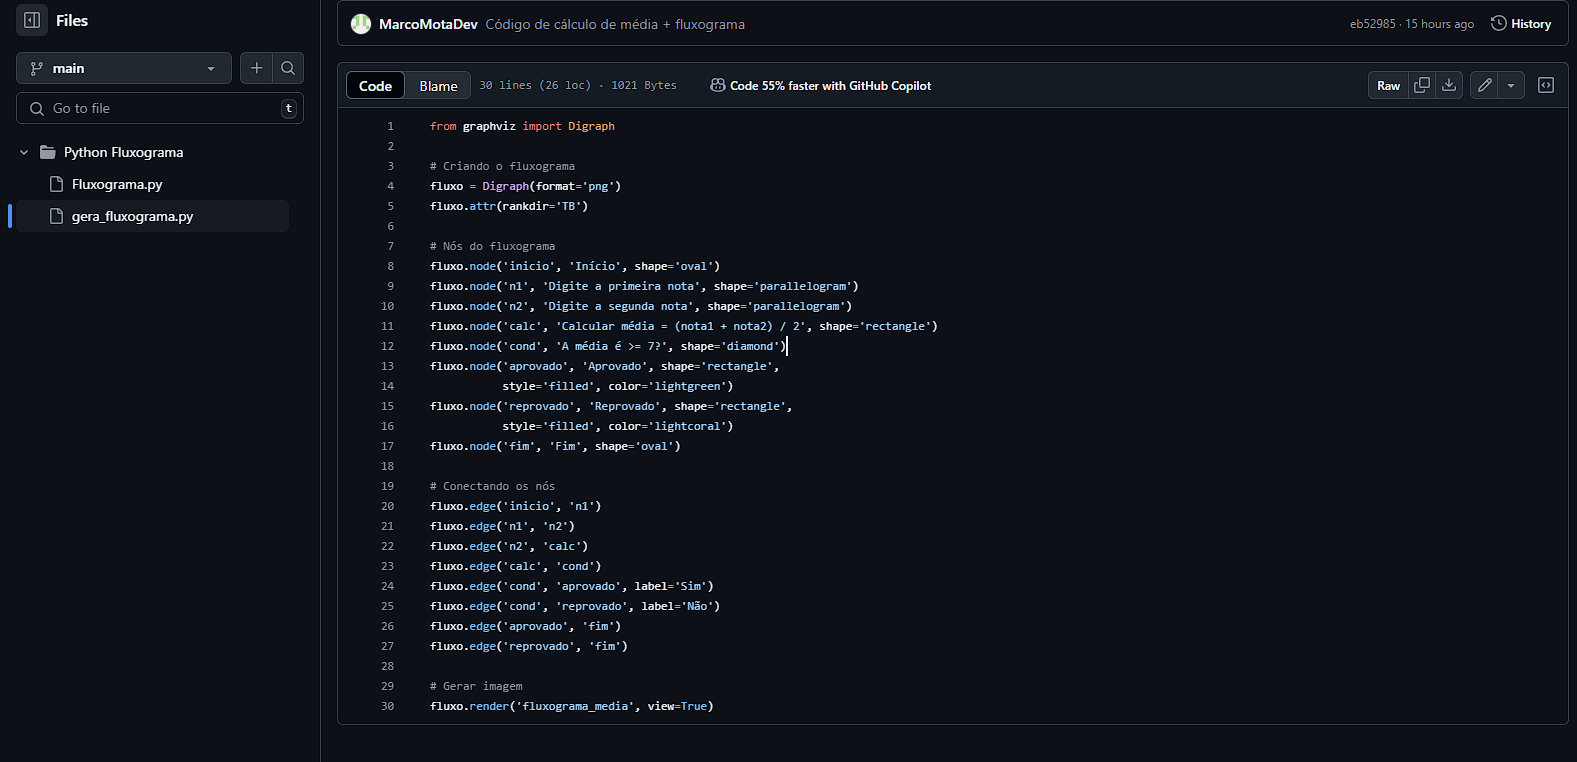This screenshot has height=762, width=1577.
Task: Click the '# Gerar imagem' comment
Action: pos(476,686)
